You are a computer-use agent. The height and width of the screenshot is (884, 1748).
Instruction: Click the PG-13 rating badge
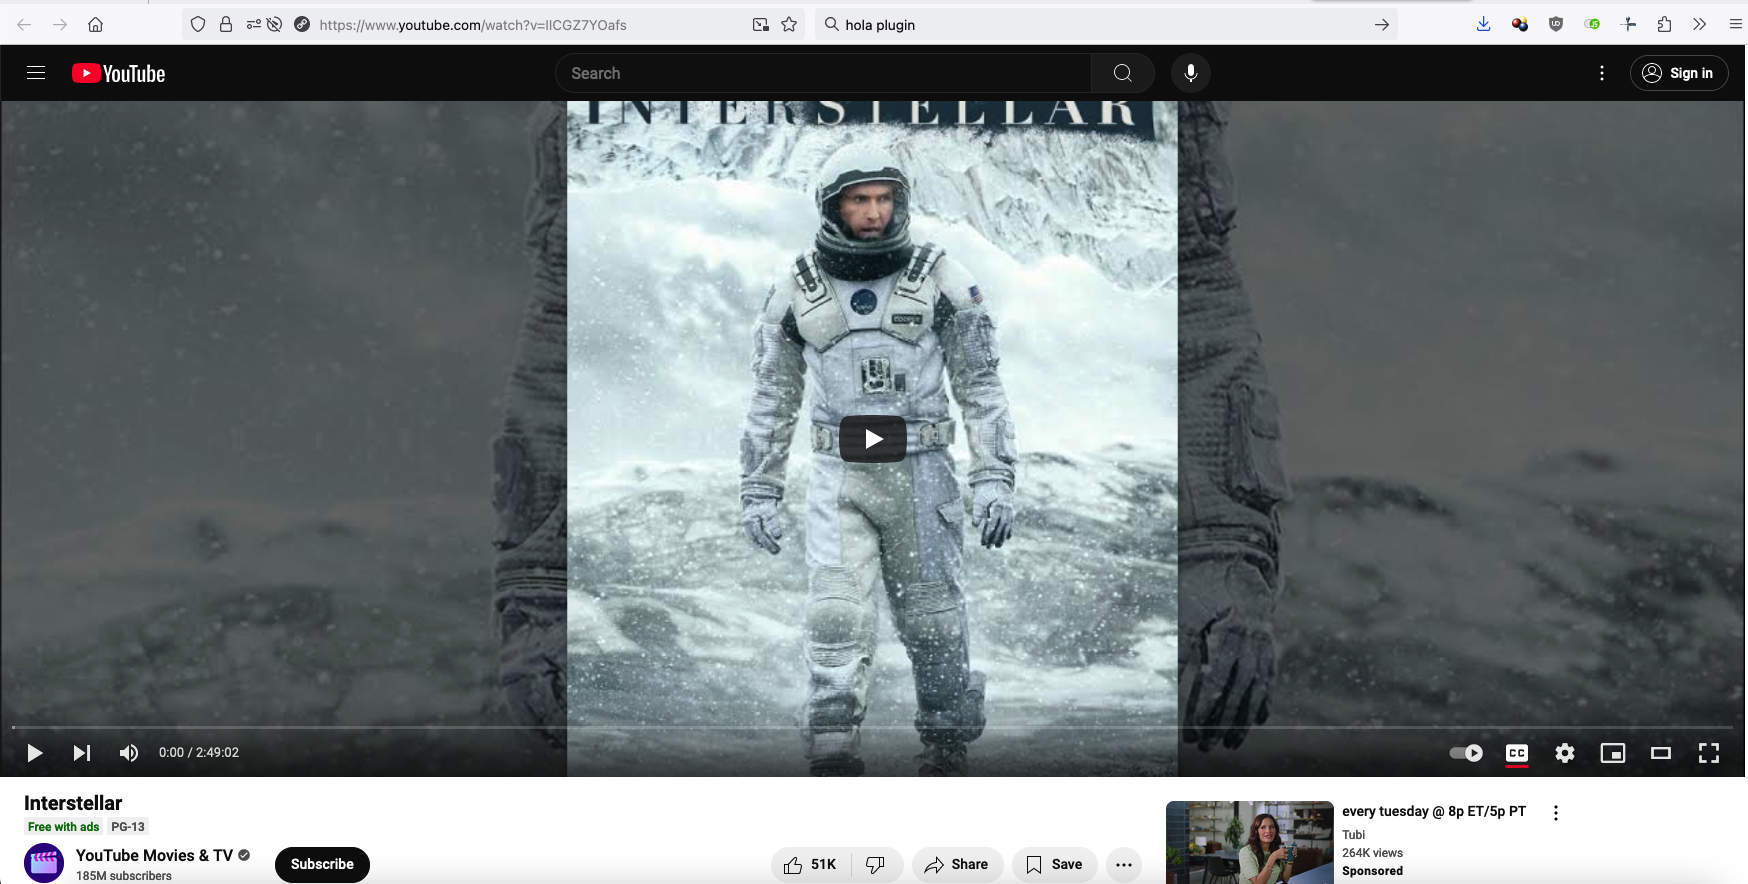(128, 827)
